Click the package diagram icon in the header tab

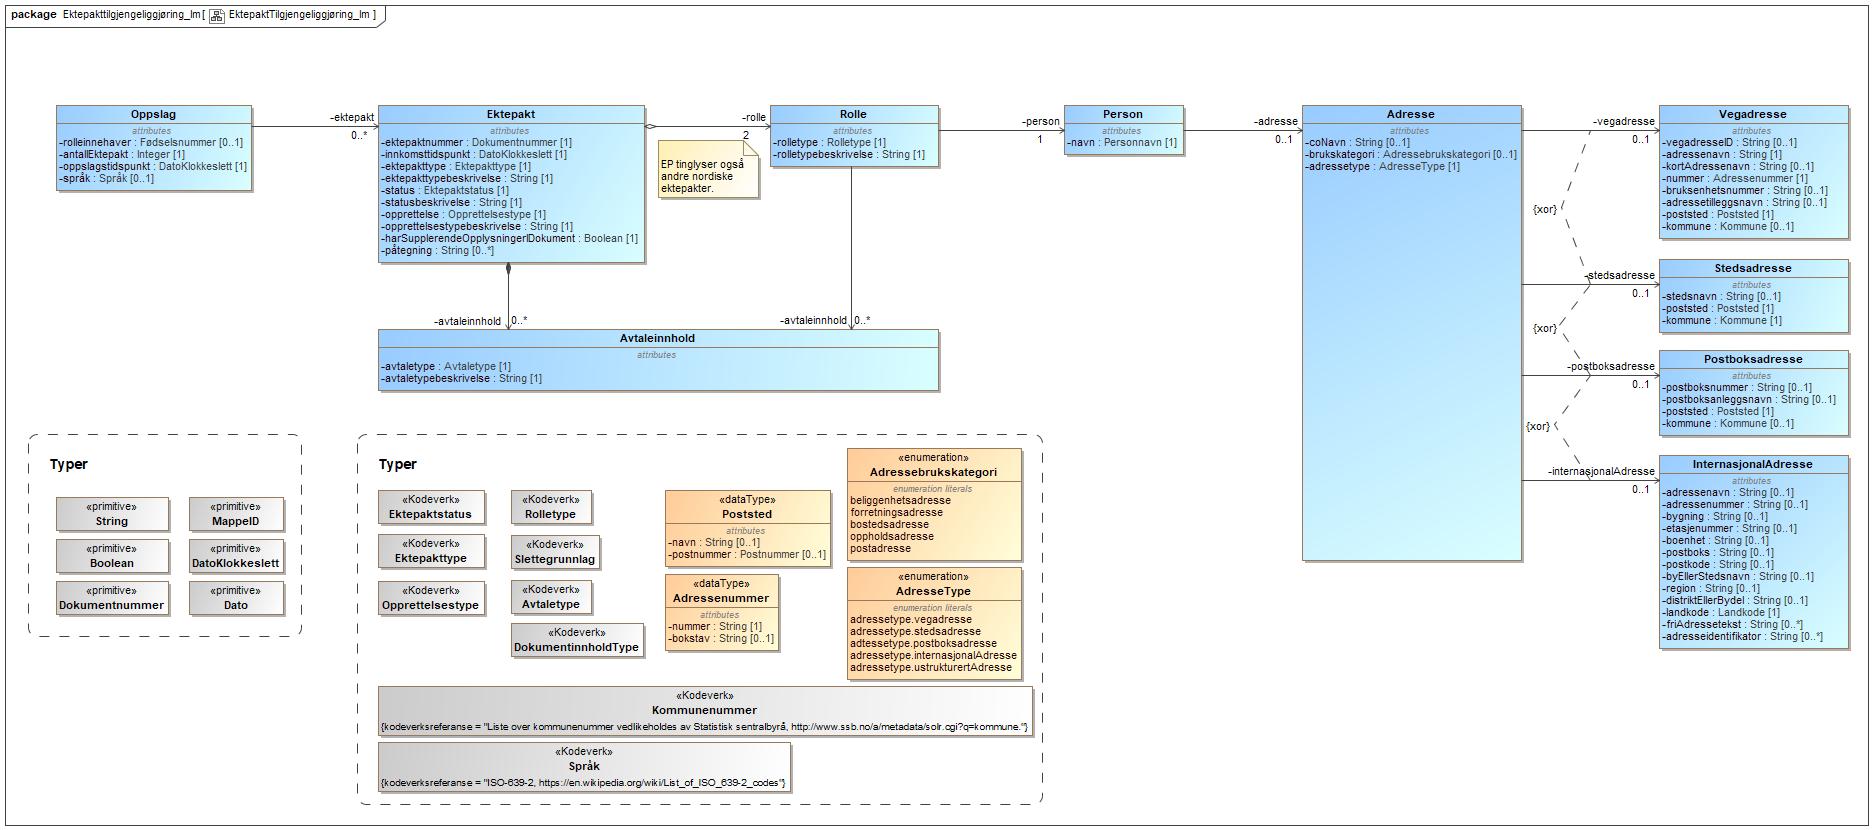[217, 15]
